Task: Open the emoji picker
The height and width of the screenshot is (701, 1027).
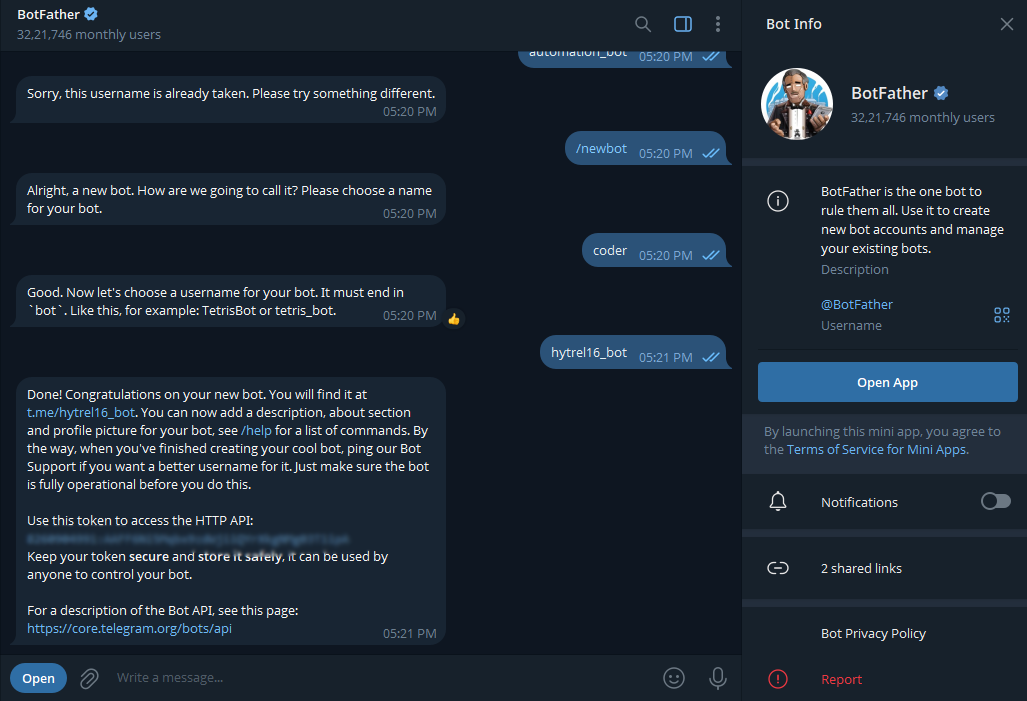Action: pyautogui.click(x=674, y=678)
